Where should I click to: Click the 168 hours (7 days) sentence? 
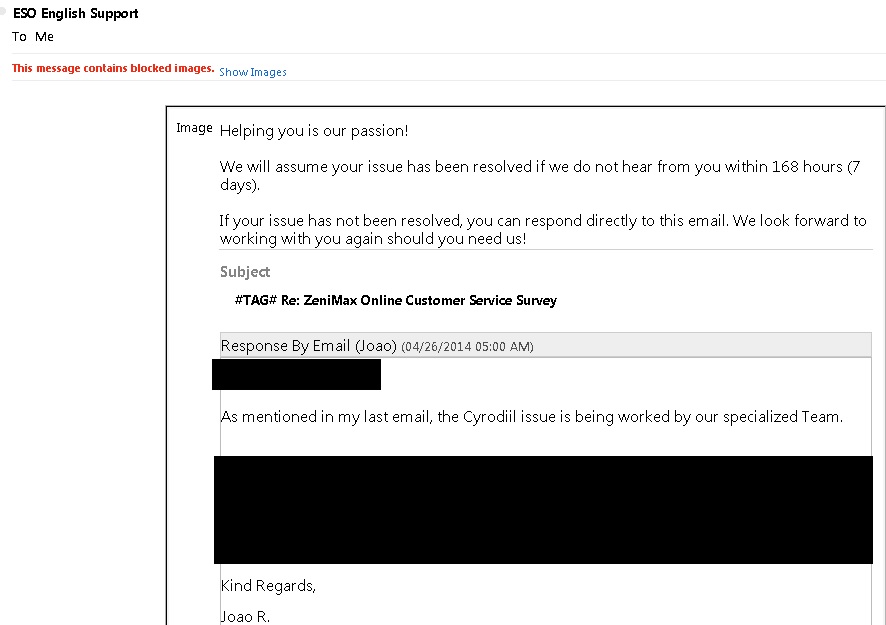pos(540,176)
